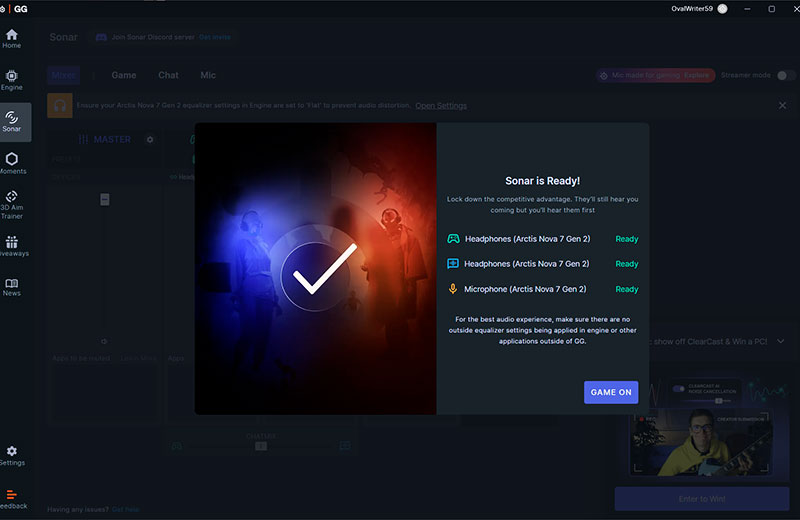Open Settings gear in sidebar

(x=12, y=456)
